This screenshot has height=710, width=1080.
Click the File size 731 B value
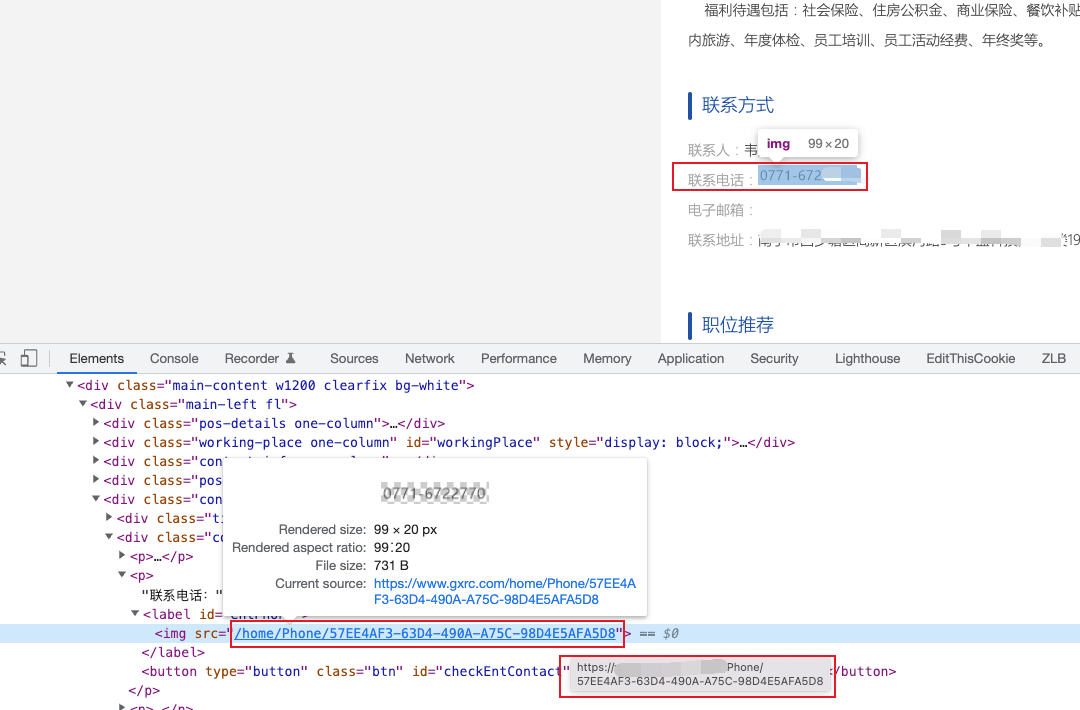tap(391, 565)
